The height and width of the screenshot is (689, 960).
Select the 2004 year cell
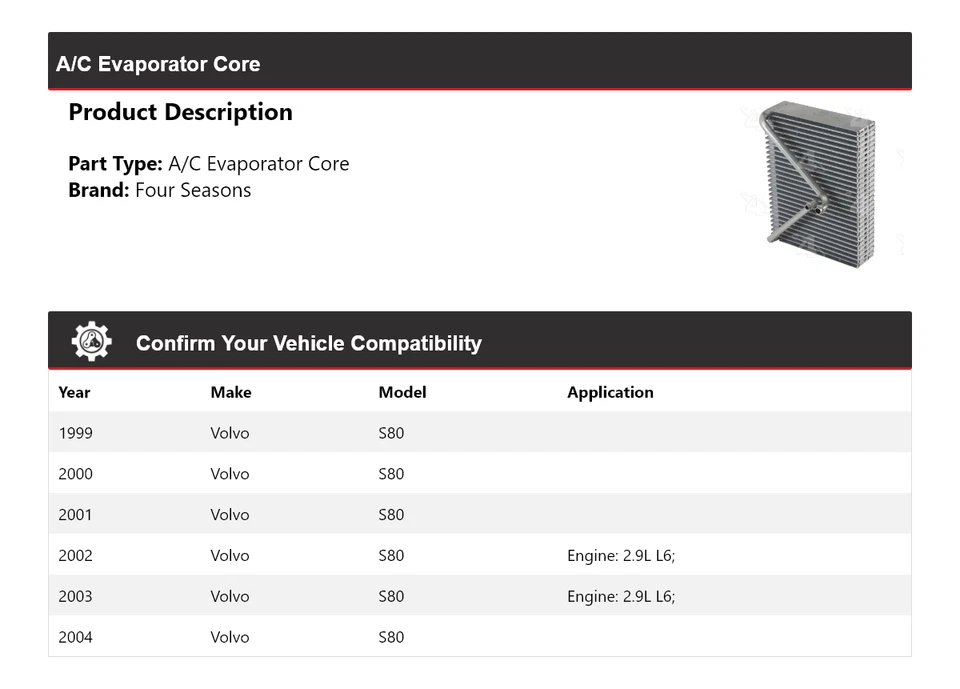click(x=75, y=637)
